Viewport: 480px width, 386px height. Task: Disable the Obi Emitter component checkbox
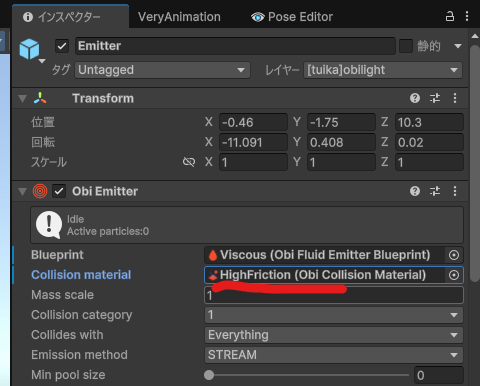[59, 191]
